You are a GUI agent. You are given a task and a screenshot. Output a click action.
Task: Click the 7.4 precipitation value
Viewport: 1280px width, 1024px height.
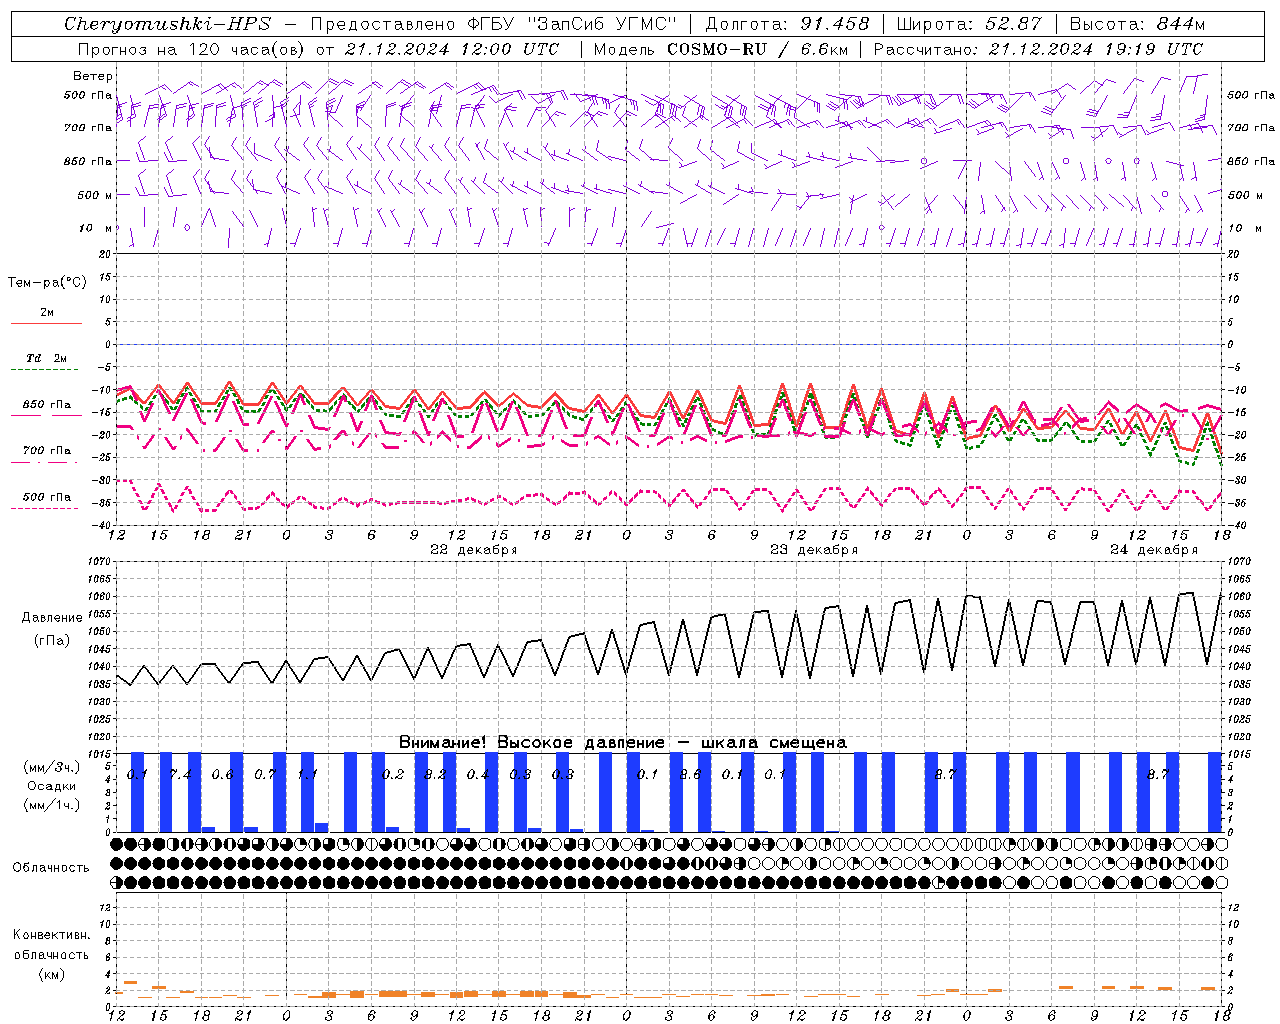click(x=181, y=775)
